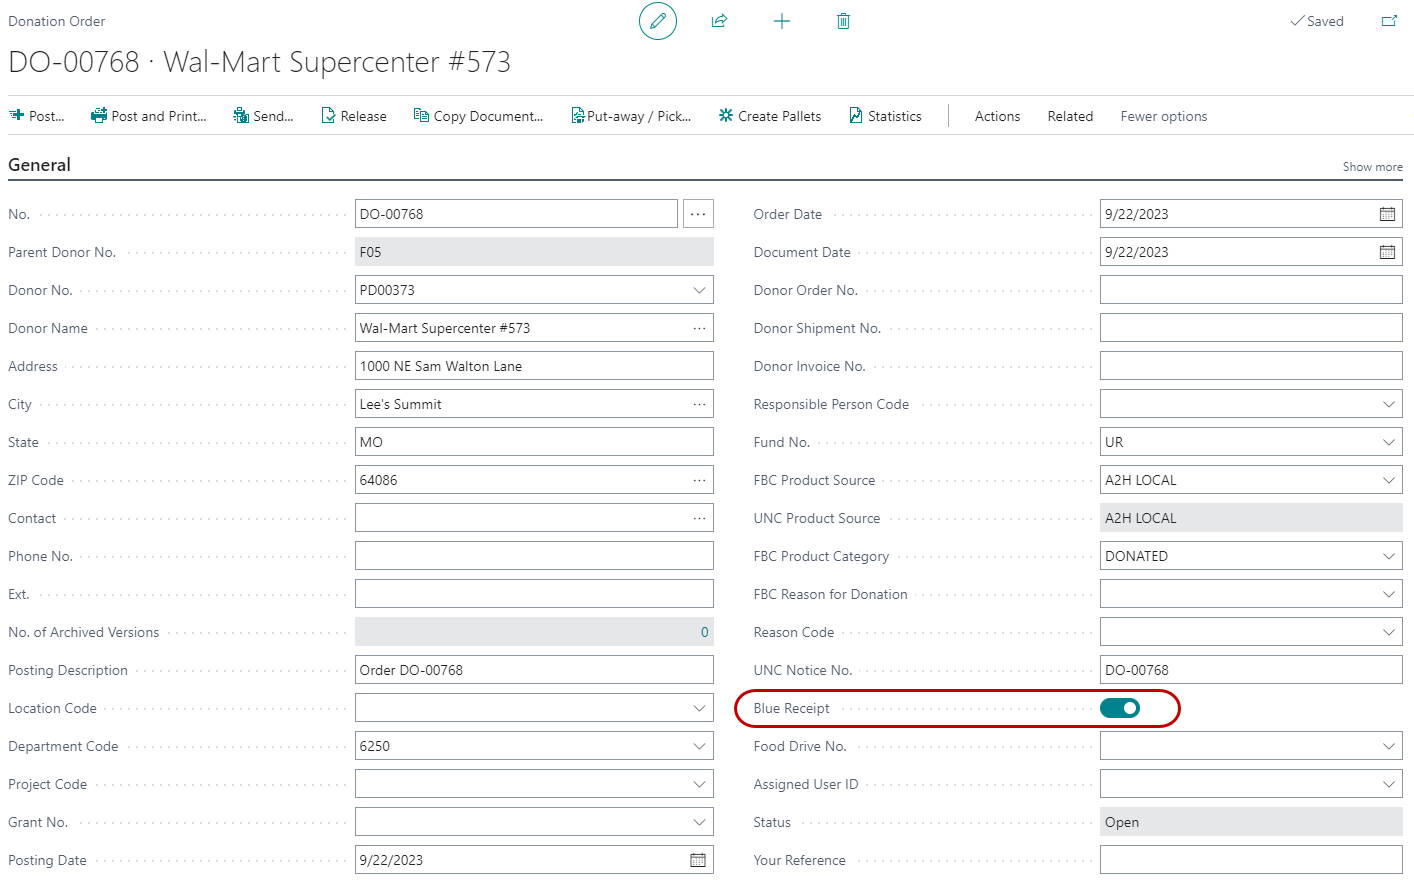Click Create Pallets action
1414x891 pixels.
(x=770, y=116)
